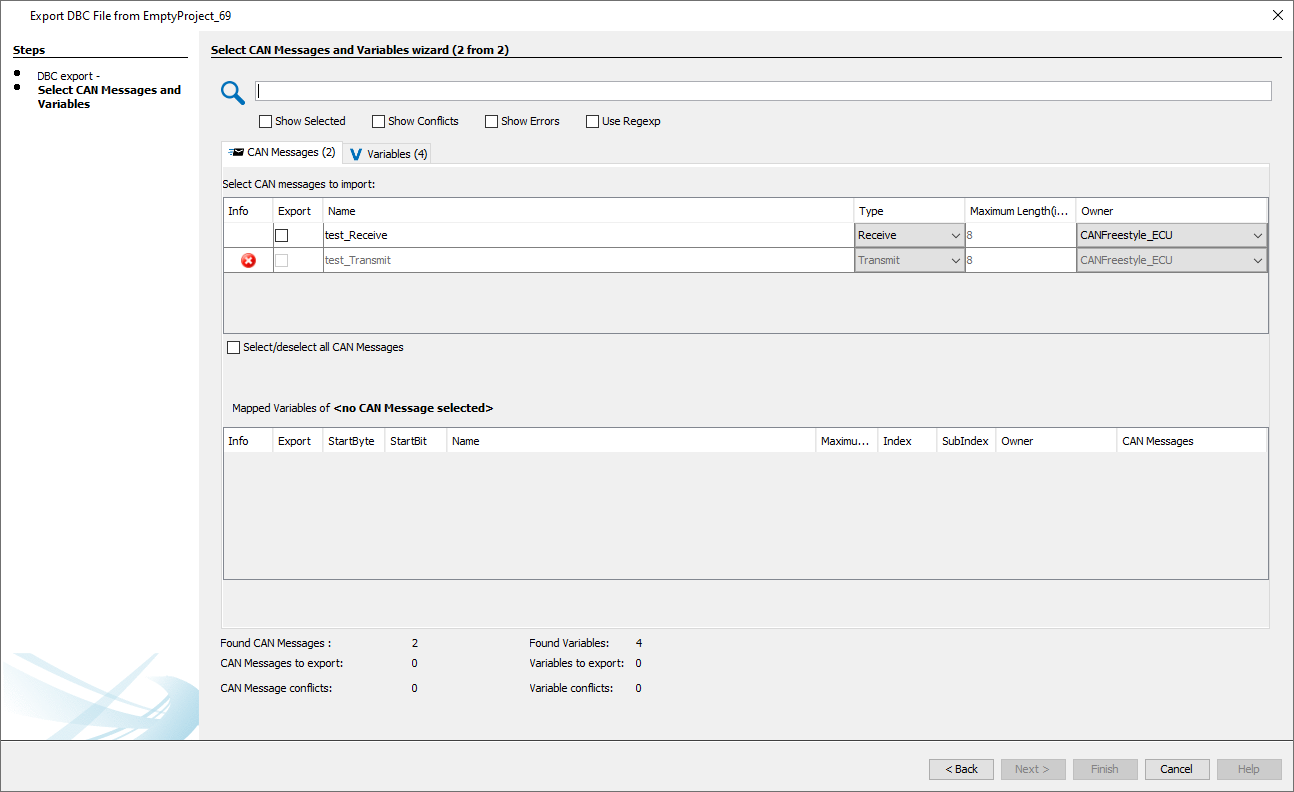Enable the Show Conflicts checkbox
The height and width of the screenshot is (792, 1294).
(x=378, y=120)
